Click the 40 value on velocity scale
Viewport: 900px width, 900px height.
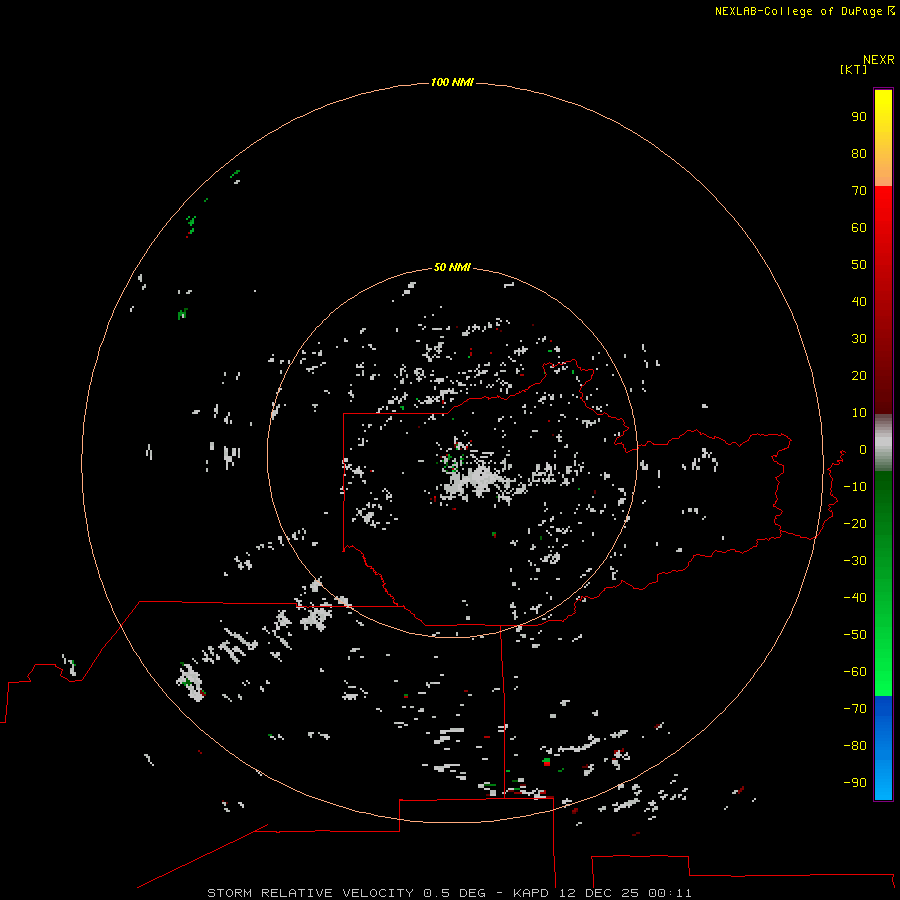click(859, 301)
